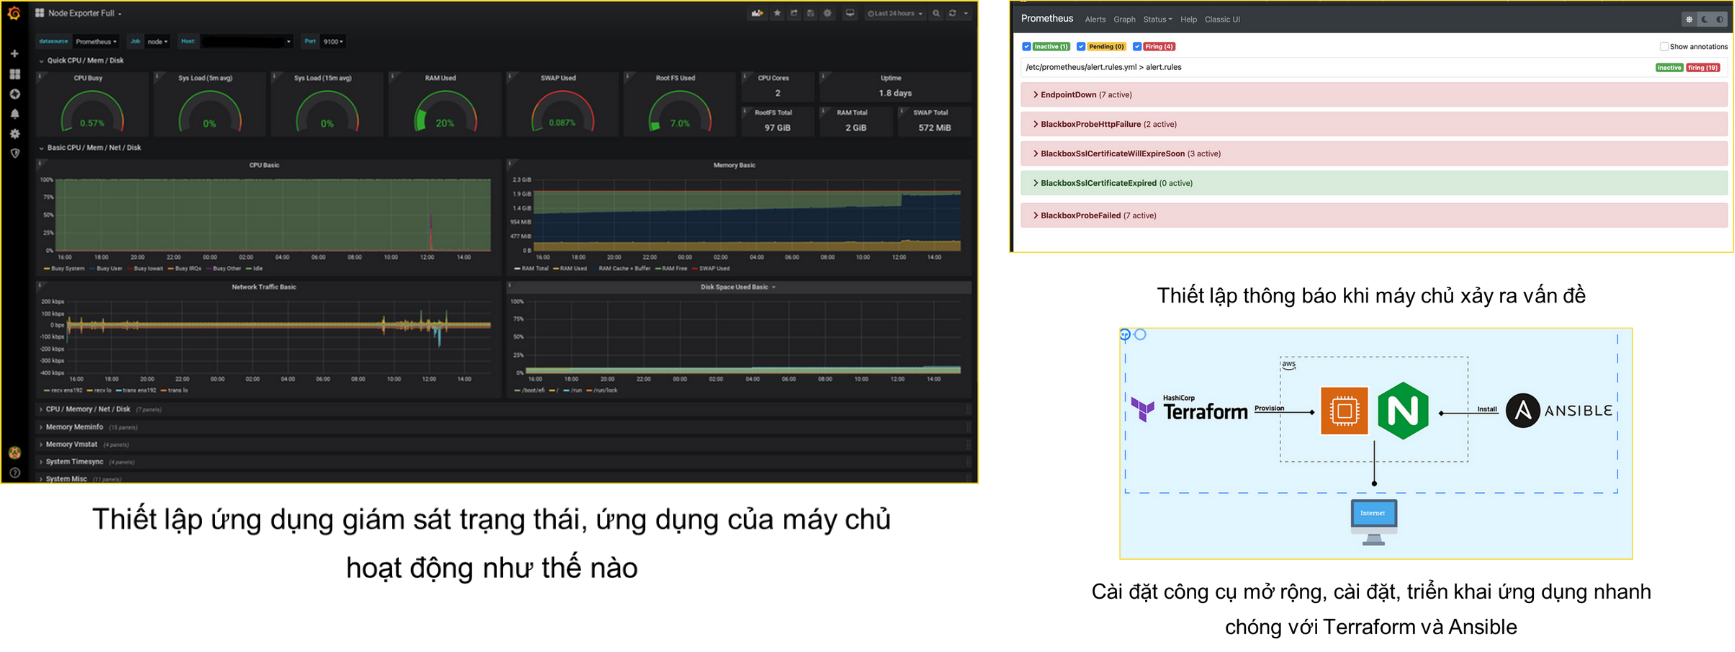
Task: Open the Explore compass icon in sidebar
Action: [15, 94]
